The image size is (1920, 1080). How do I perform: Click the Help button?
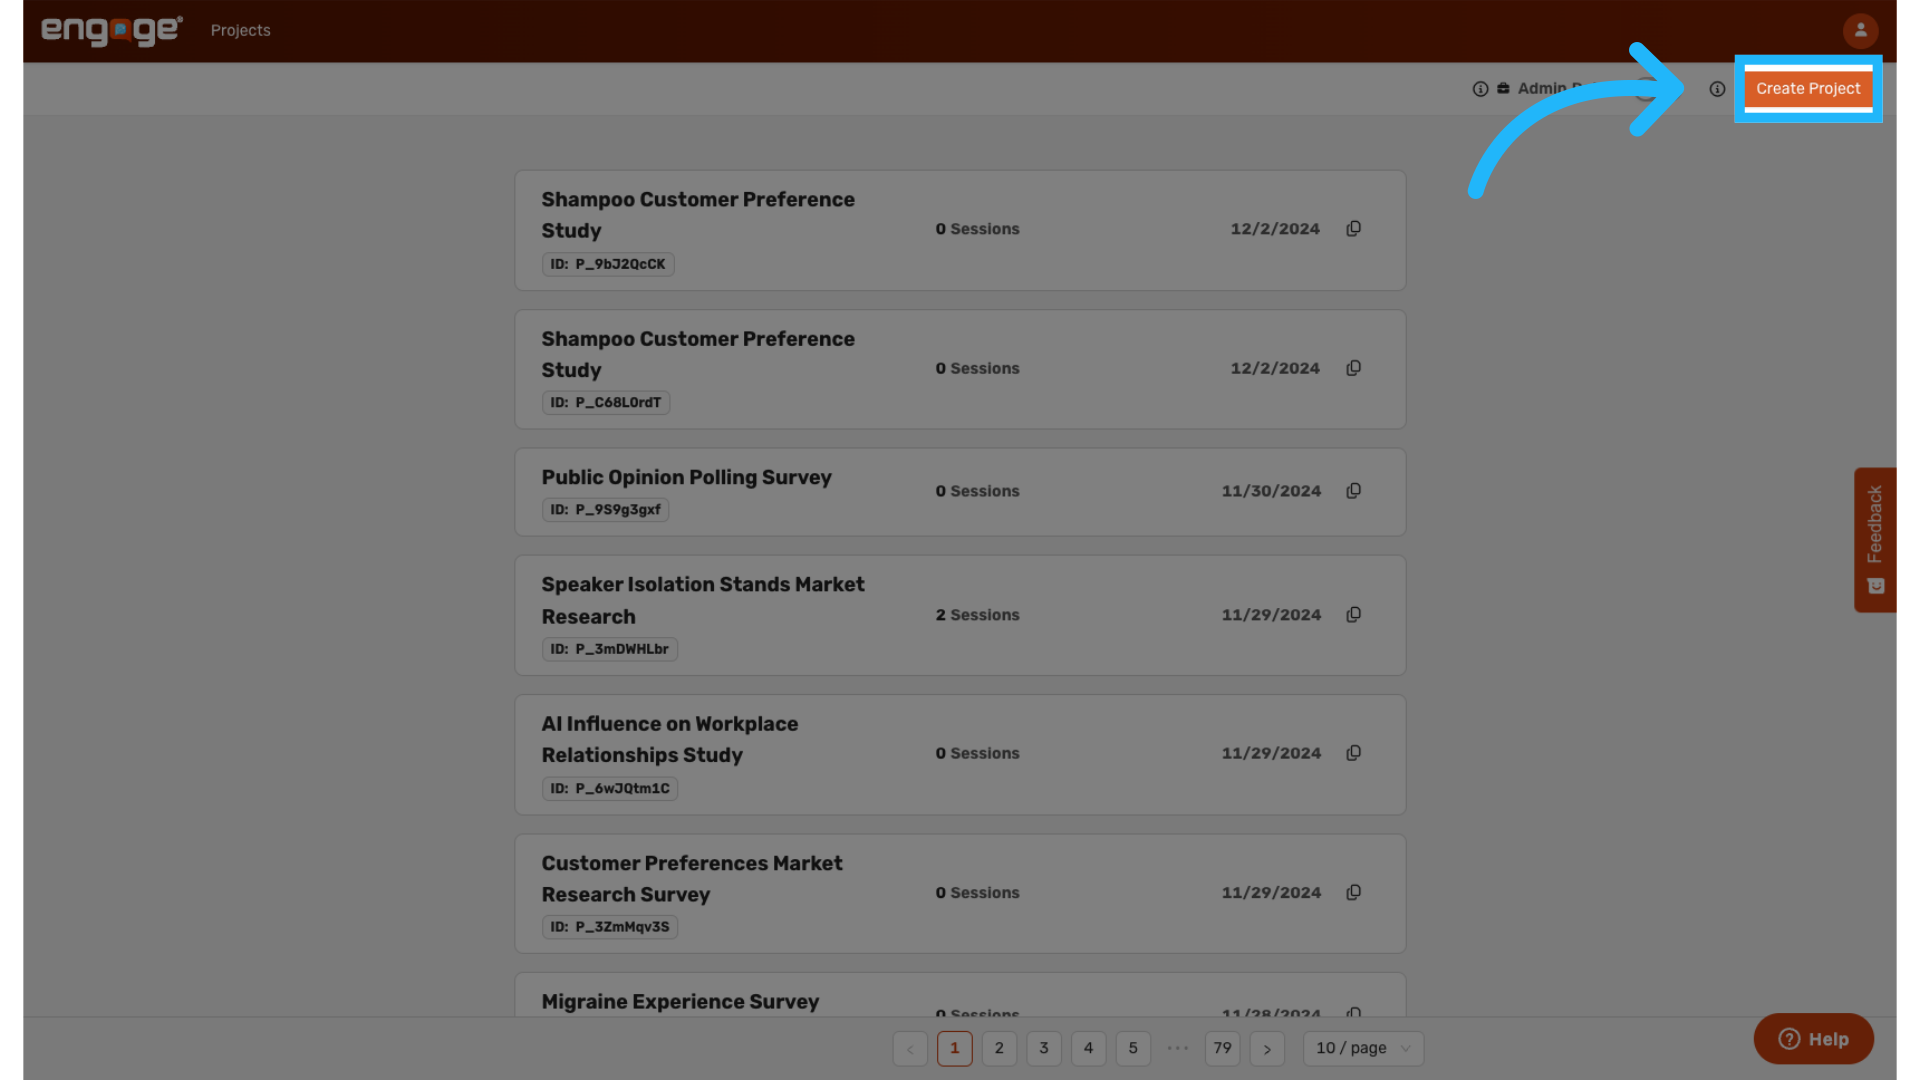point(1813,1039)
